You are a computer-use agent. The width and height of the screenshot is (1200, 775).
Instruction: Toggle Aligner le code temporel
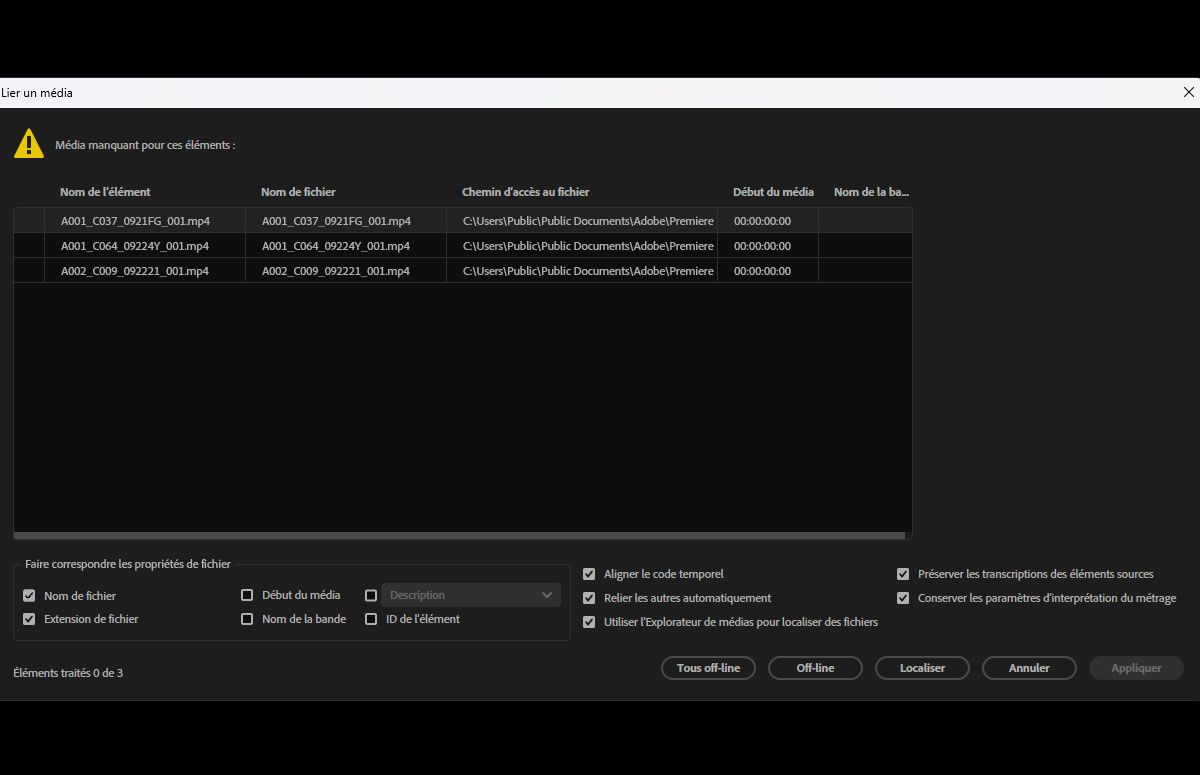[589, 574]
